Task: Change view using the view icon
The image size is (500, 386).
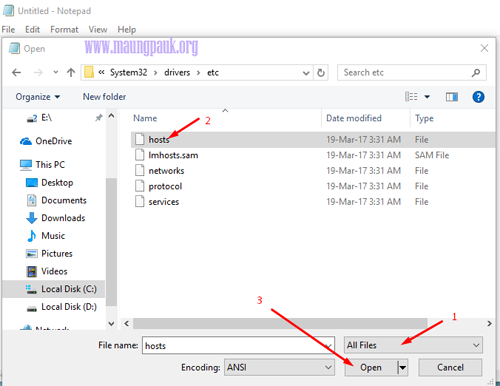Action: 411,97
